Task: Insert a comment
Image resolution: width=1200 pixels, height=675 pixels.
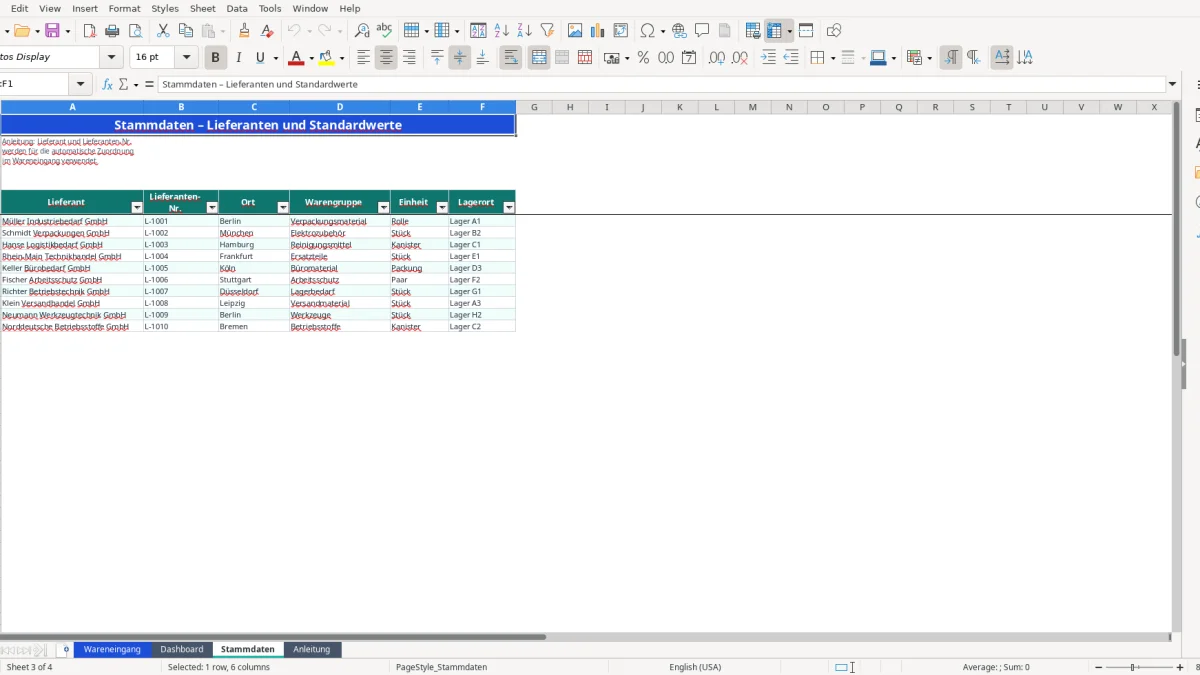Action: pyautogui.click(x=702, y=31)
